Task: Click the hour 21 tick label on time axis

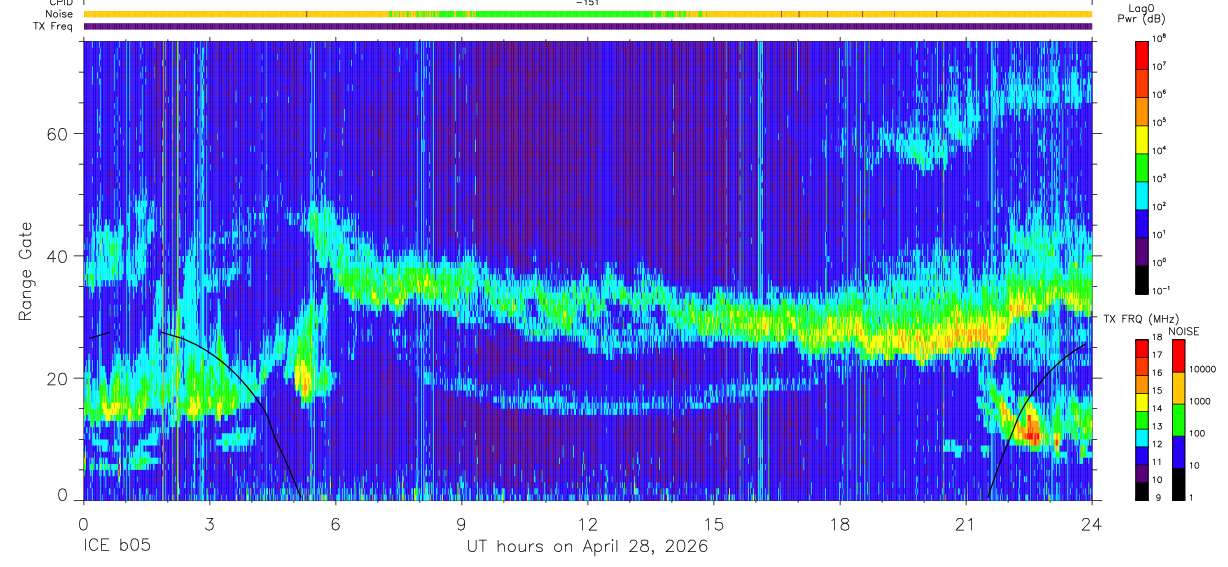Action: 965,524
